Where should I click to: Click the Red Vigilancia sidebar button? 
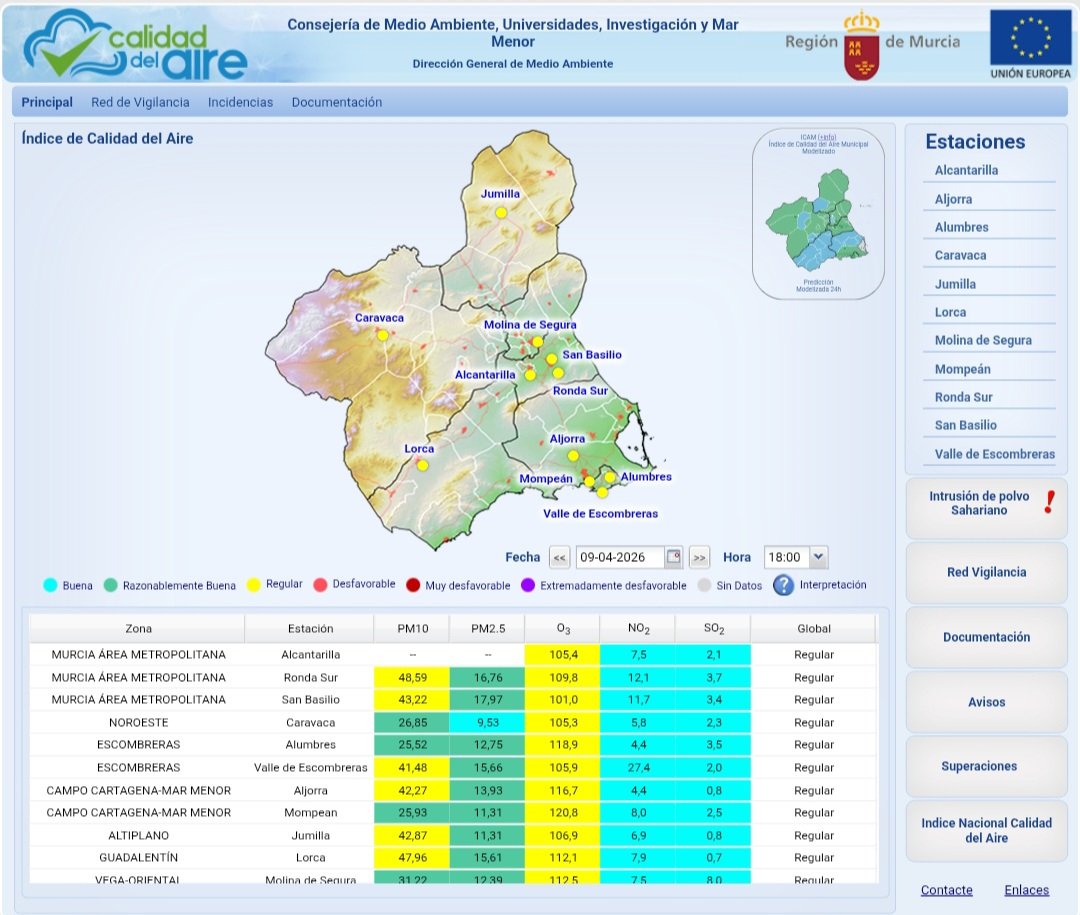click(x=986, y=572)
